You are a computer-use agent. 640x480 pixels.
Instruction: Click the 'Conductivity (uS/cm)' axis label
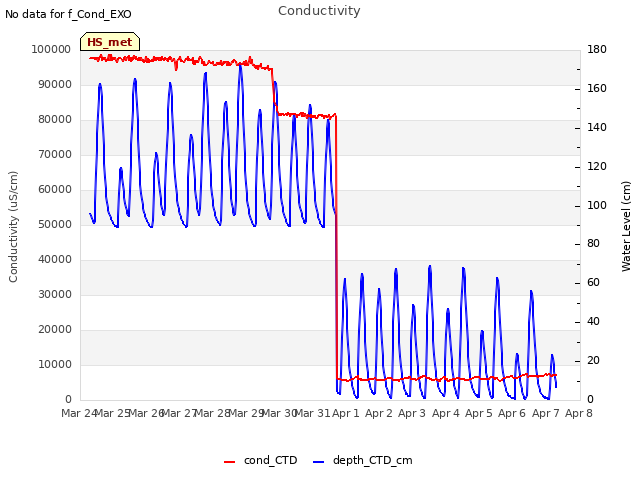(13, 227)
